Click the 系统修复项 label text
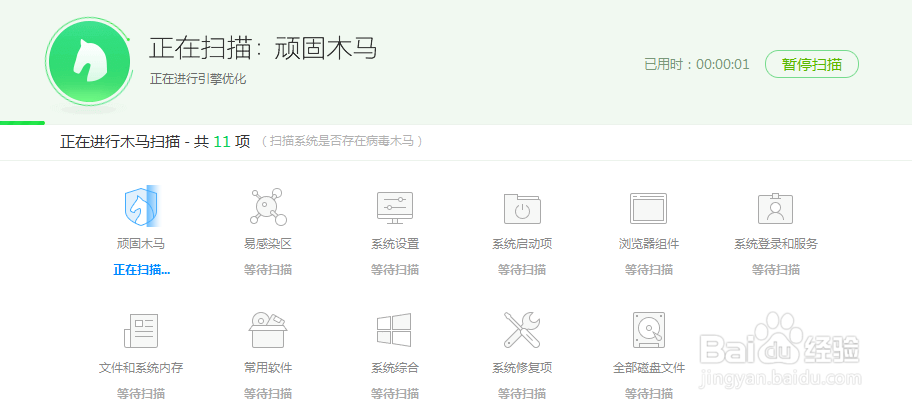Image resolution: width=912 pixels, height=409 pixels. 522,368
